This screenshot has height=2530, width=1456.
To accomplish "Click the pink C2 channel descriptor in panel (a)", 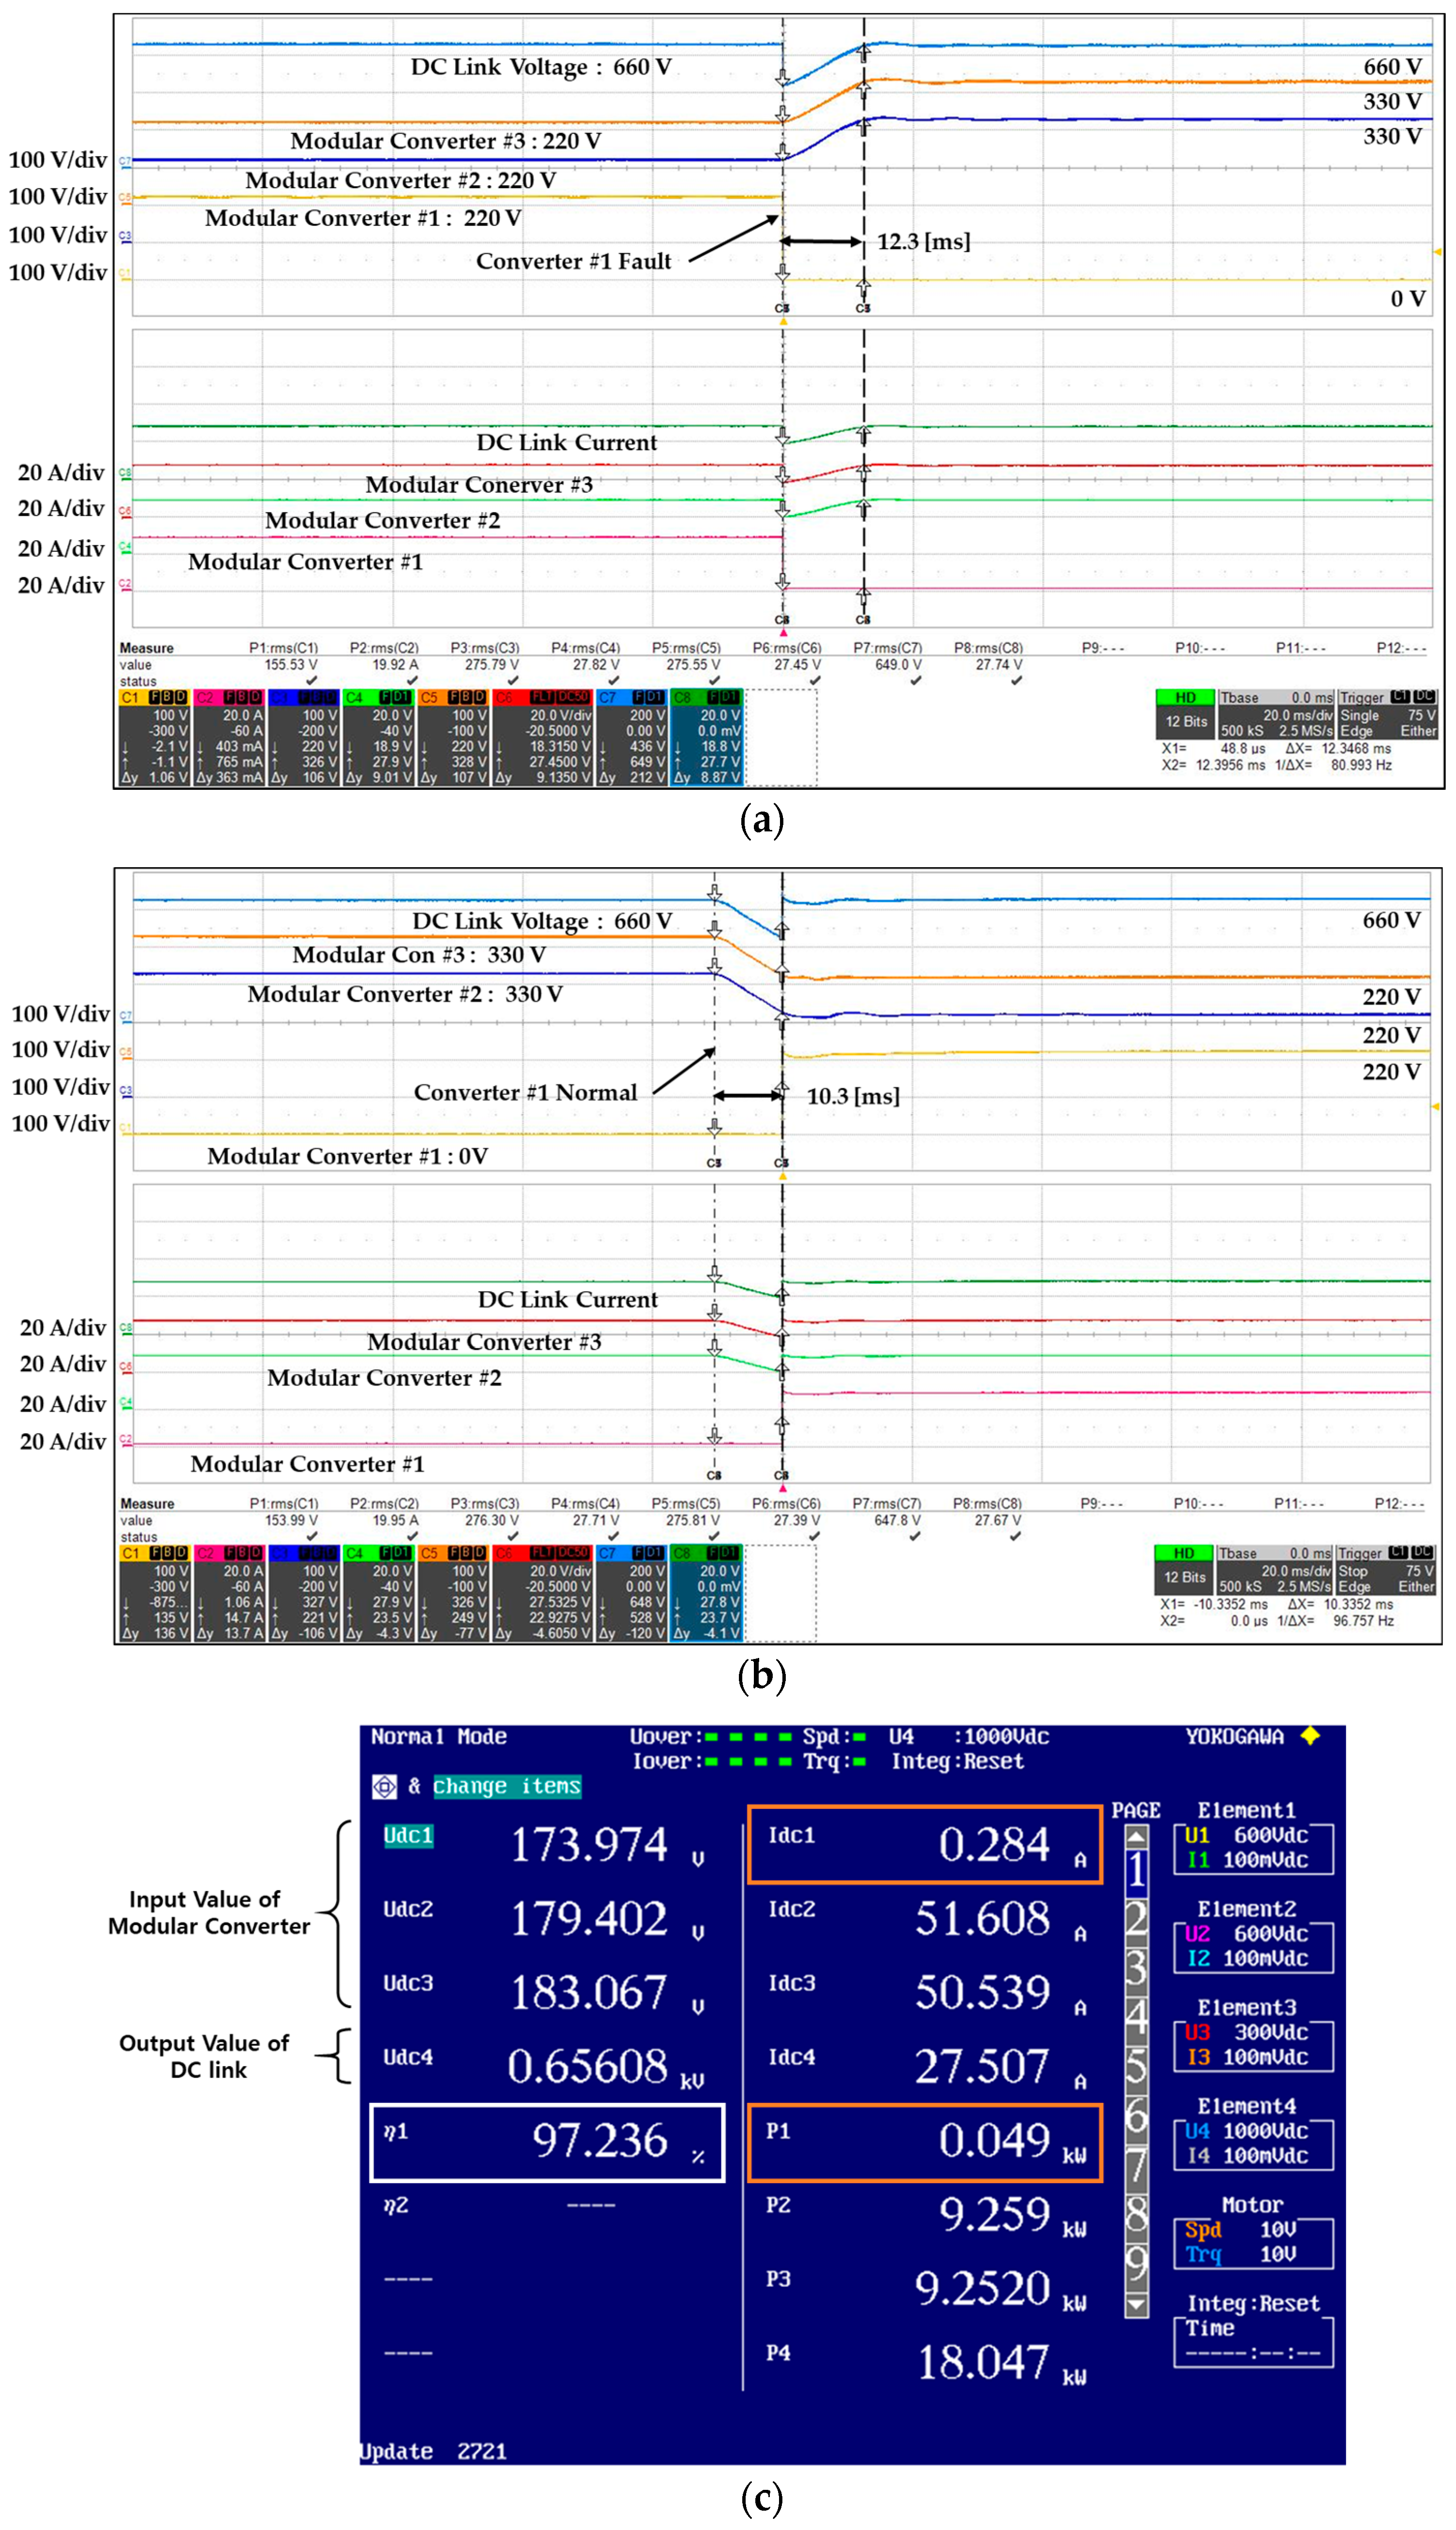I will point(229,738).
